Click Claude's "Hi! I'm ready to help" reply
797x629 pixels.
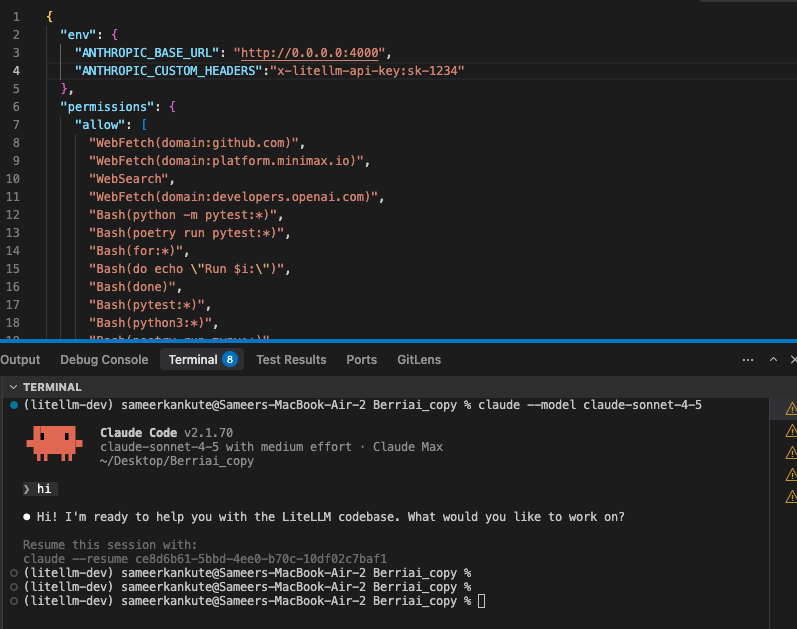[x=330, y=517]
